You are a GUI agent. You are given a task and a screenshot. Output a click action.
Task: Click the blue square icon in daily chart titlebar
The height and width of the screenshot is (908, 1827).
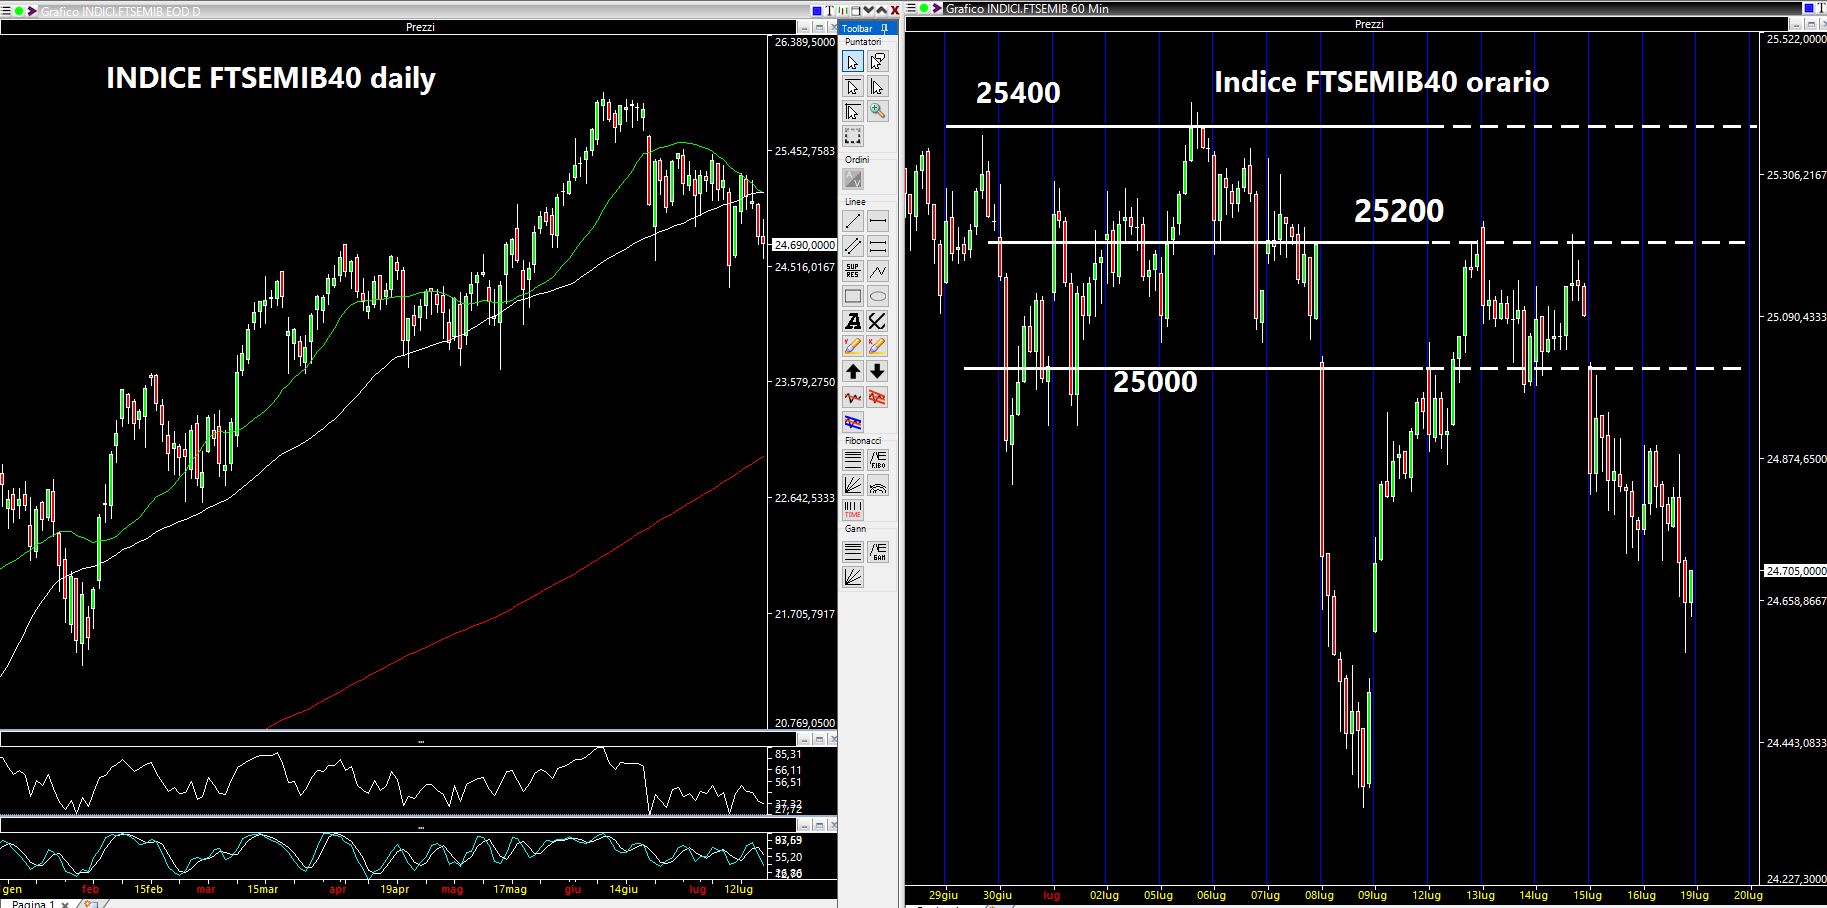tap(817, 11)
